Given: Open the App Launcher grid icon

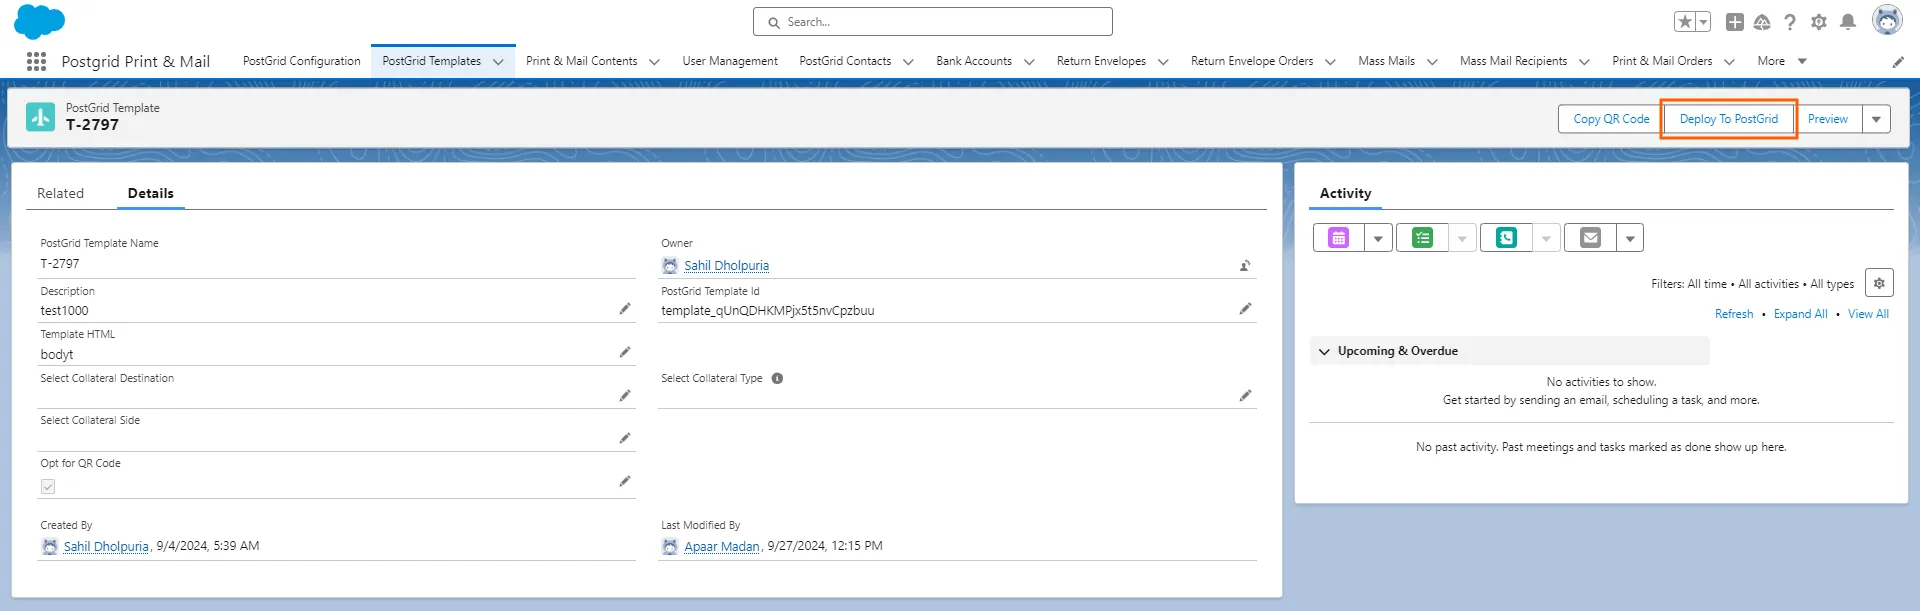Looking at the screenshot, I should (36, 61).
